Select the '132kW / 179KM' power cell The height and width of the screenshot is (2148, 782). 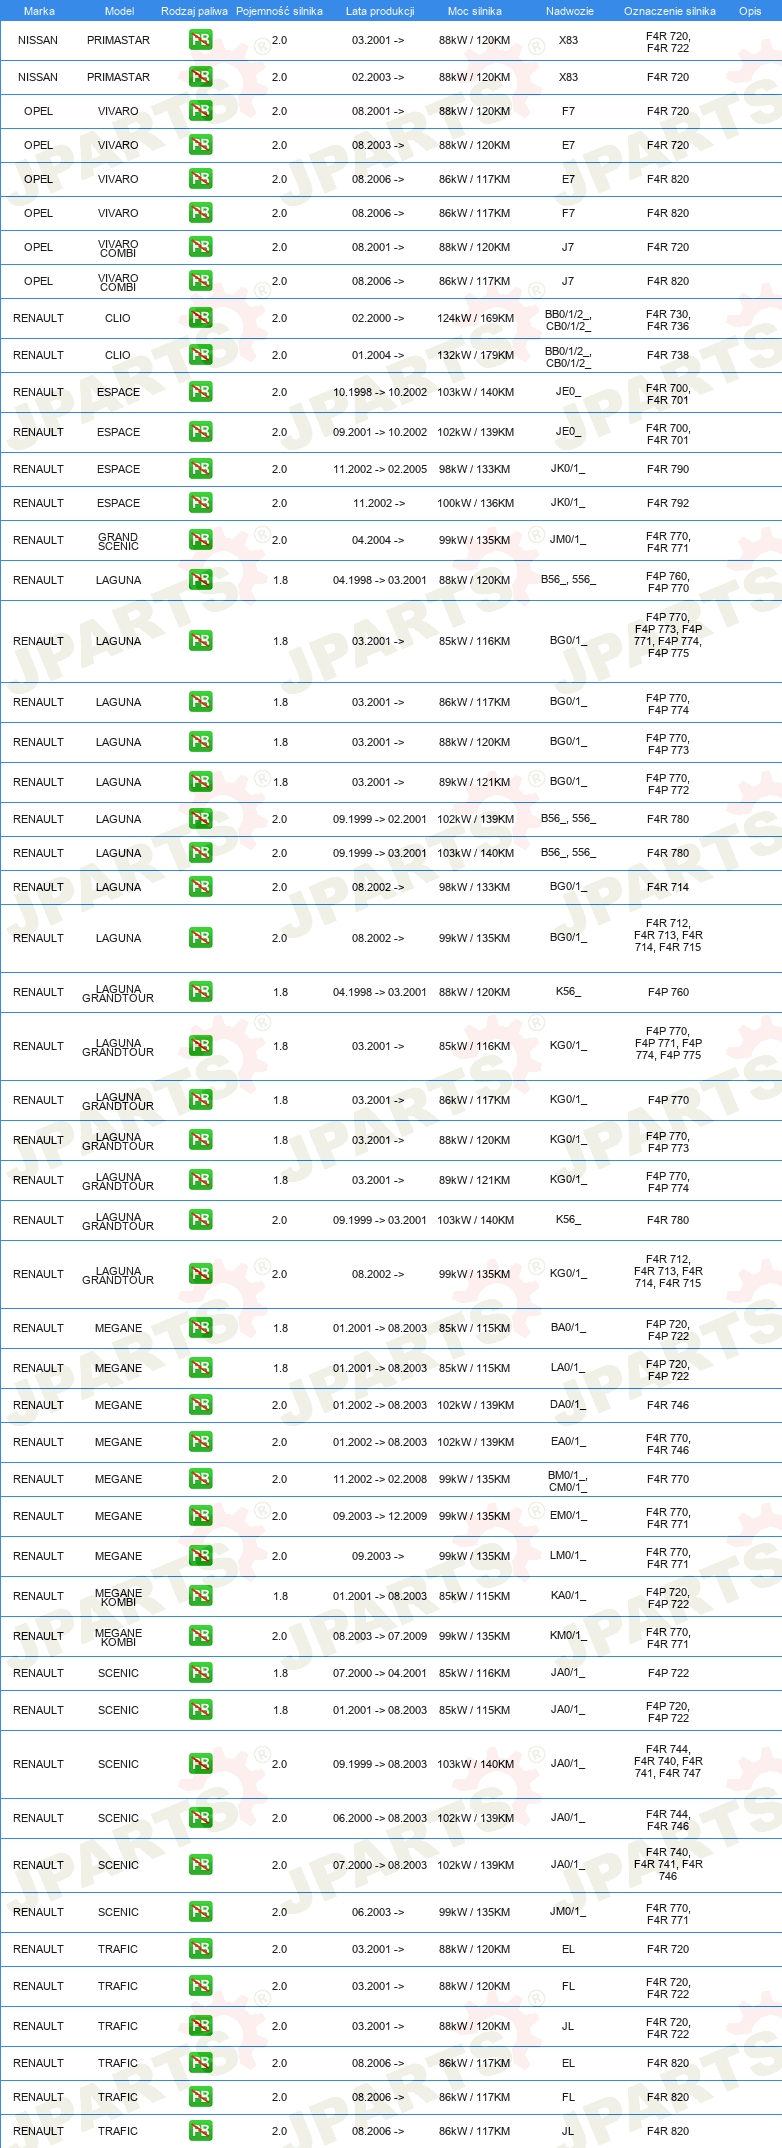click(476, 355)
